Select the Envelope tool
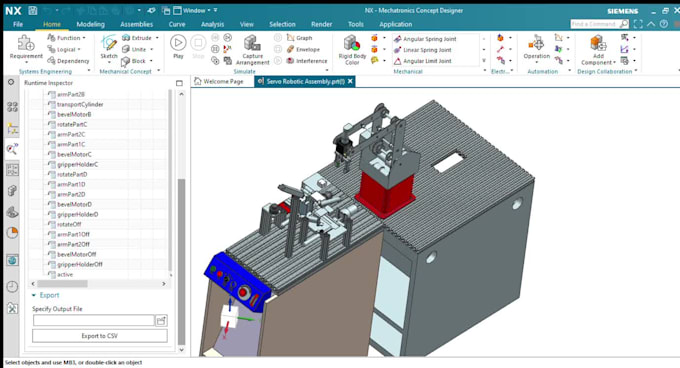Viewport: 680px width, 368px height. [x=303, y=49]
